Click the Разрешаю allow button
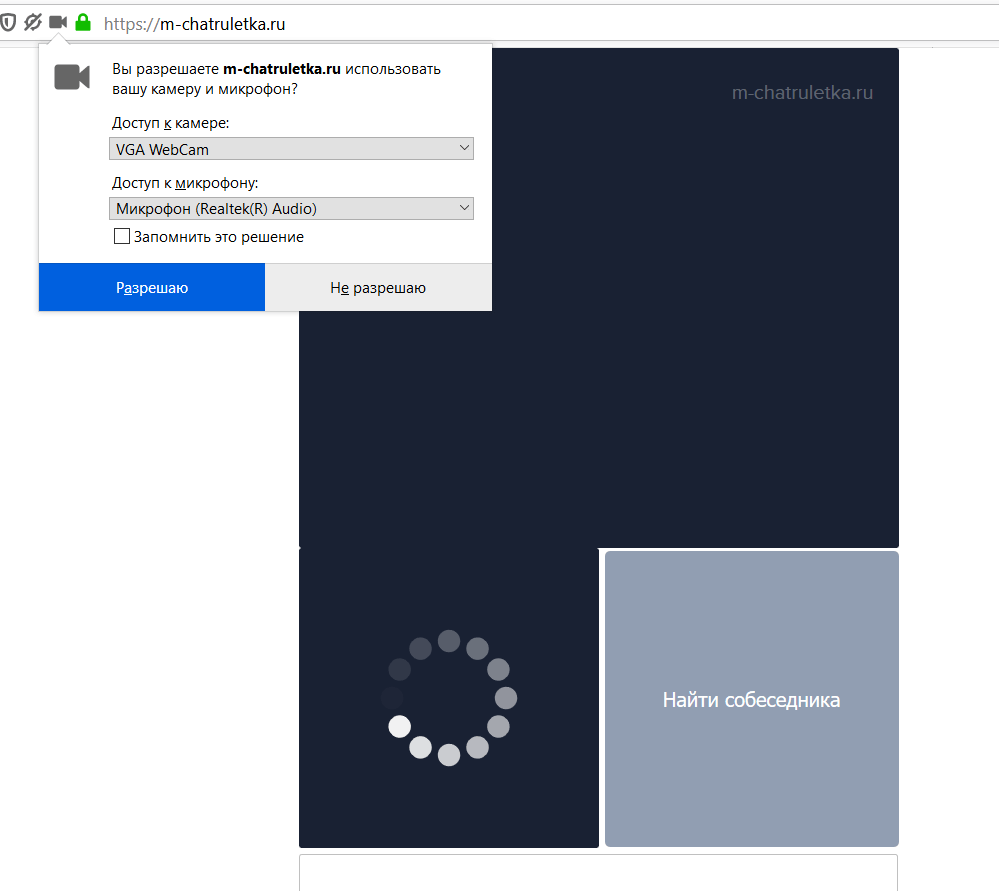Screen dimensions: 999x891 tap(152, 287)
